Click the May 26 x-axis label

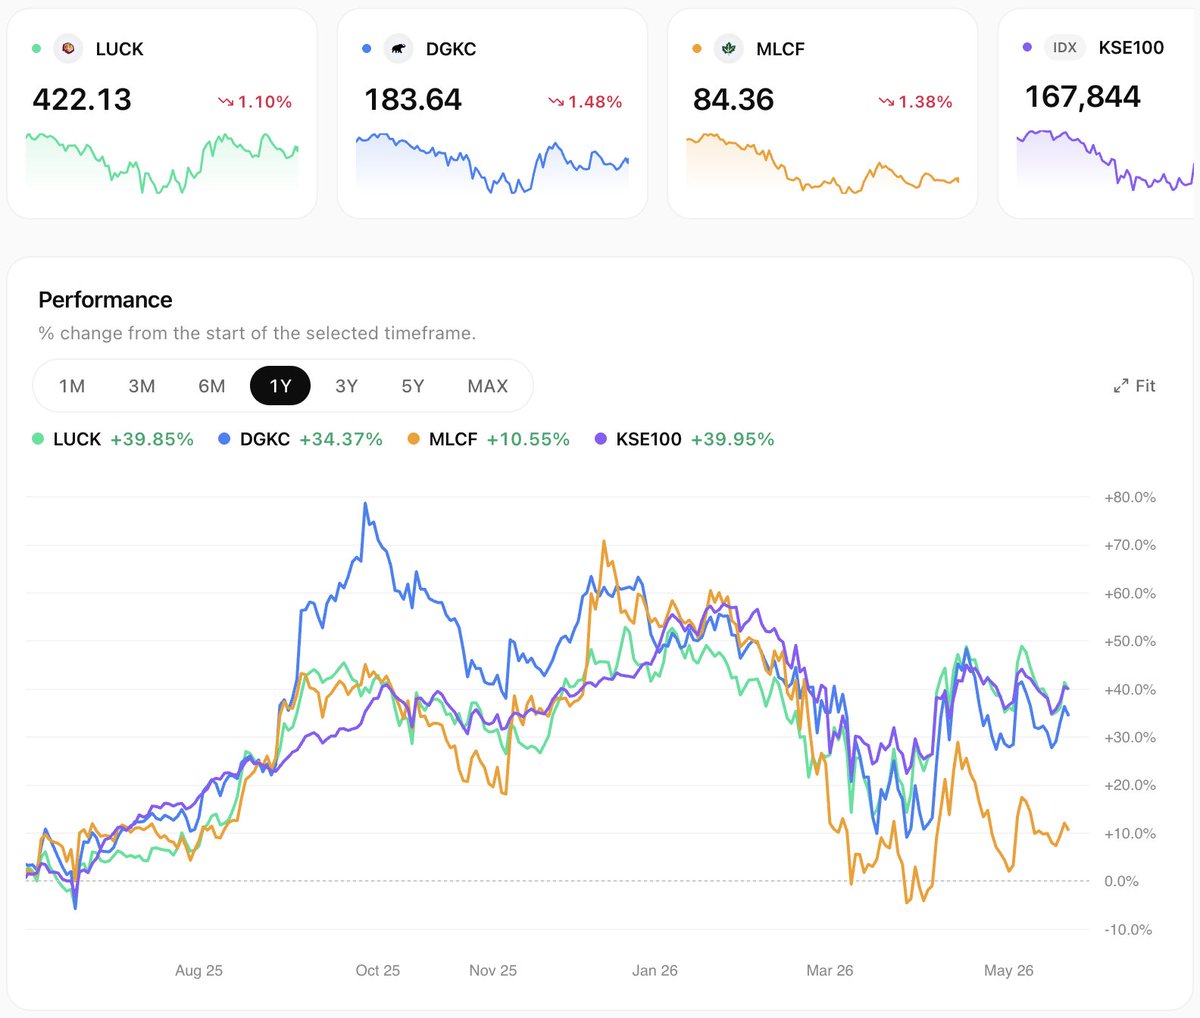[x=1009, y=970]
